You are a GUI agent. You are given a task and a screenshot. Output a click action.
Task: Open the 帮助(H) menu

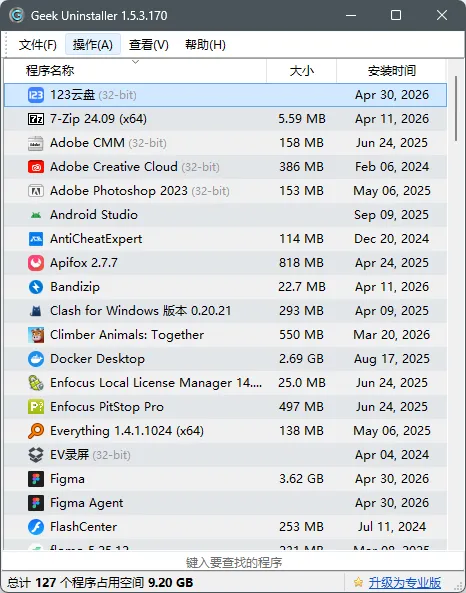pos(205,45)
